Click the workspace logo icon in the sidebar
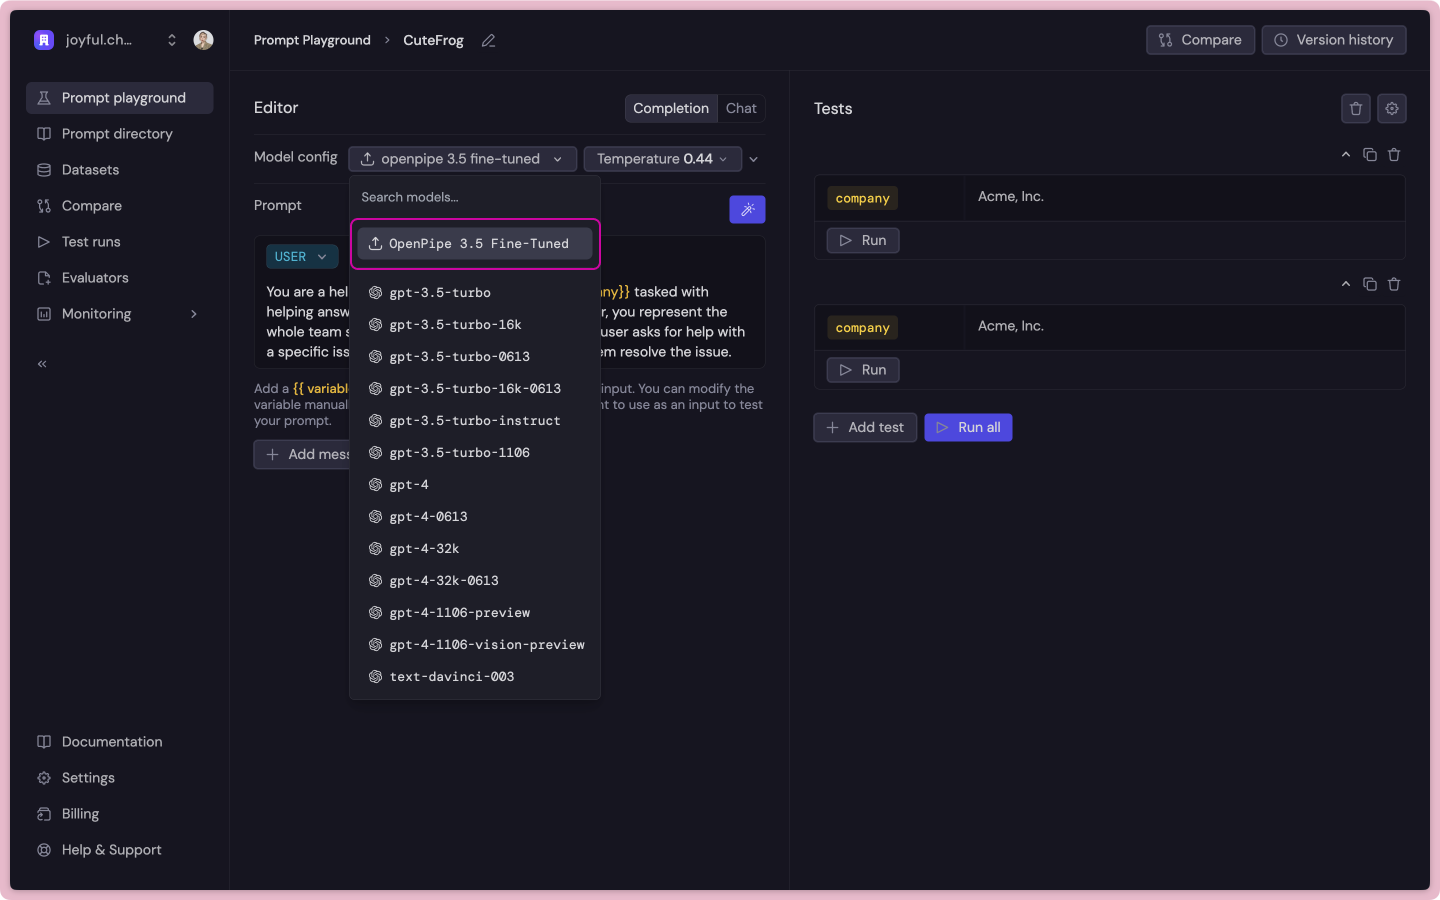The image size is (1440, 900). (x=44, y=40)
